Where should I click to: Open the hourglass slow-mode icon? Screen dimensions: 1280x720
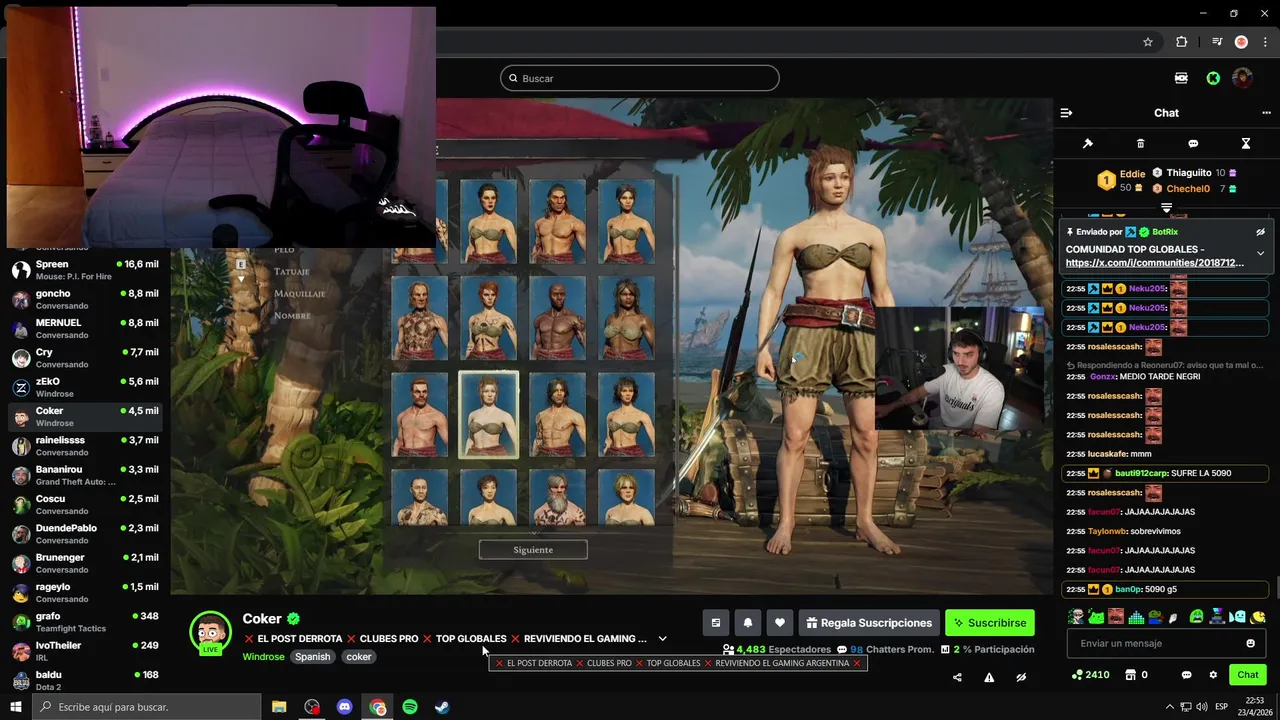(x=1246, y=144)
